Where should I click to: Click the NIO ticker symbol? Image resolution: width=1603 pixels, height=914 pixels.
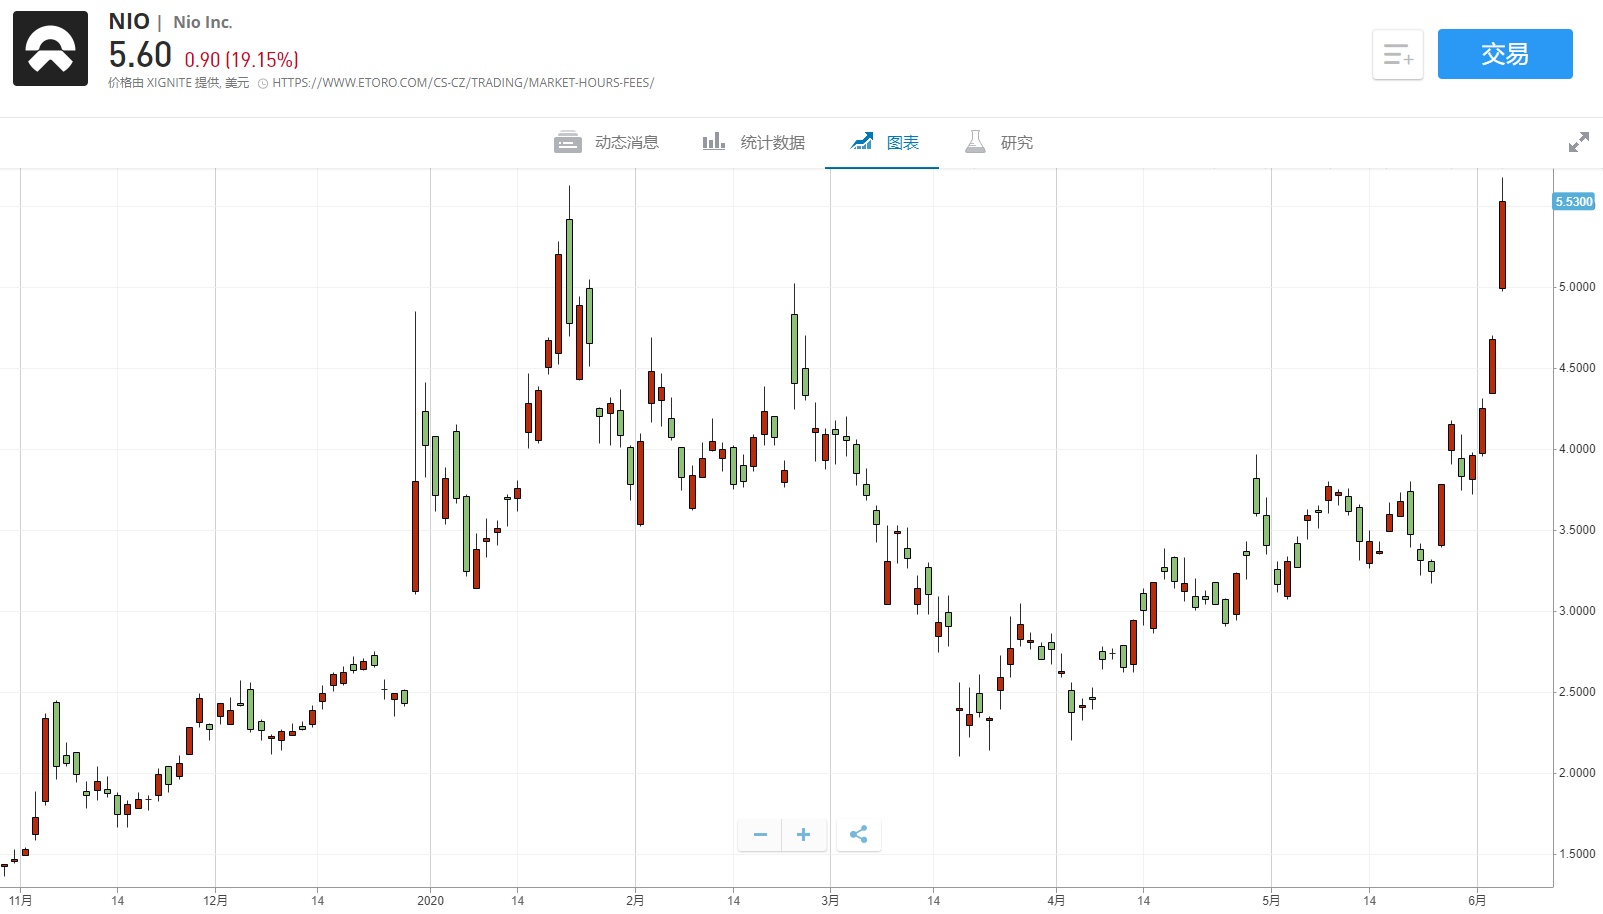pos(129,22)
